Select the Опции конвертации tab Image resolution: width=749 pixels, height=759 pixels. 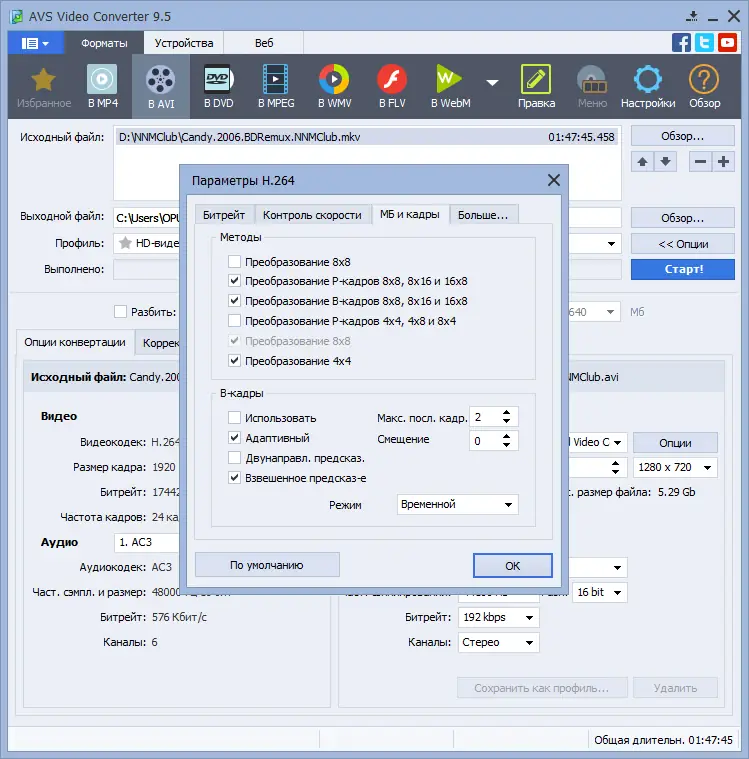coord(75,343)
